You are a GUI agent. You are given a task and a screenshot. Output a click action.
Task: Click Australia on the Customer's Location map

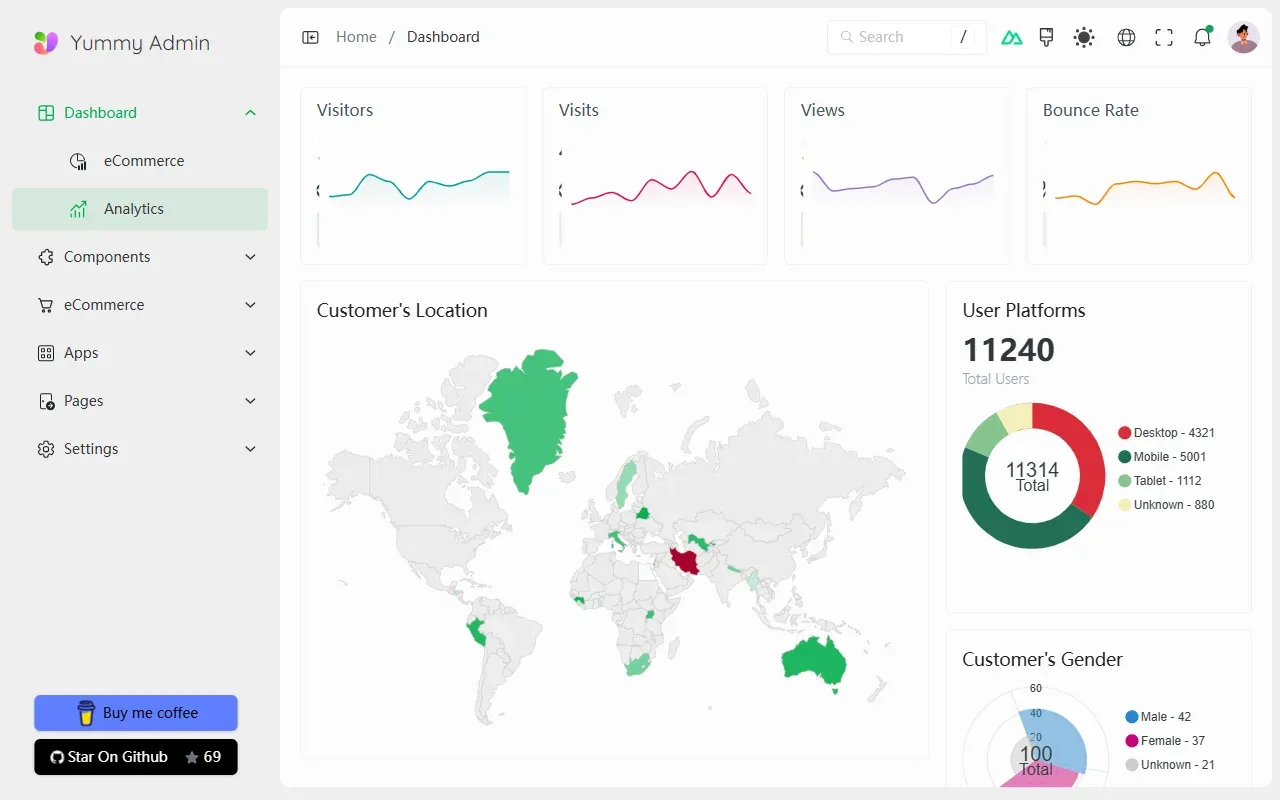point(813,660)
